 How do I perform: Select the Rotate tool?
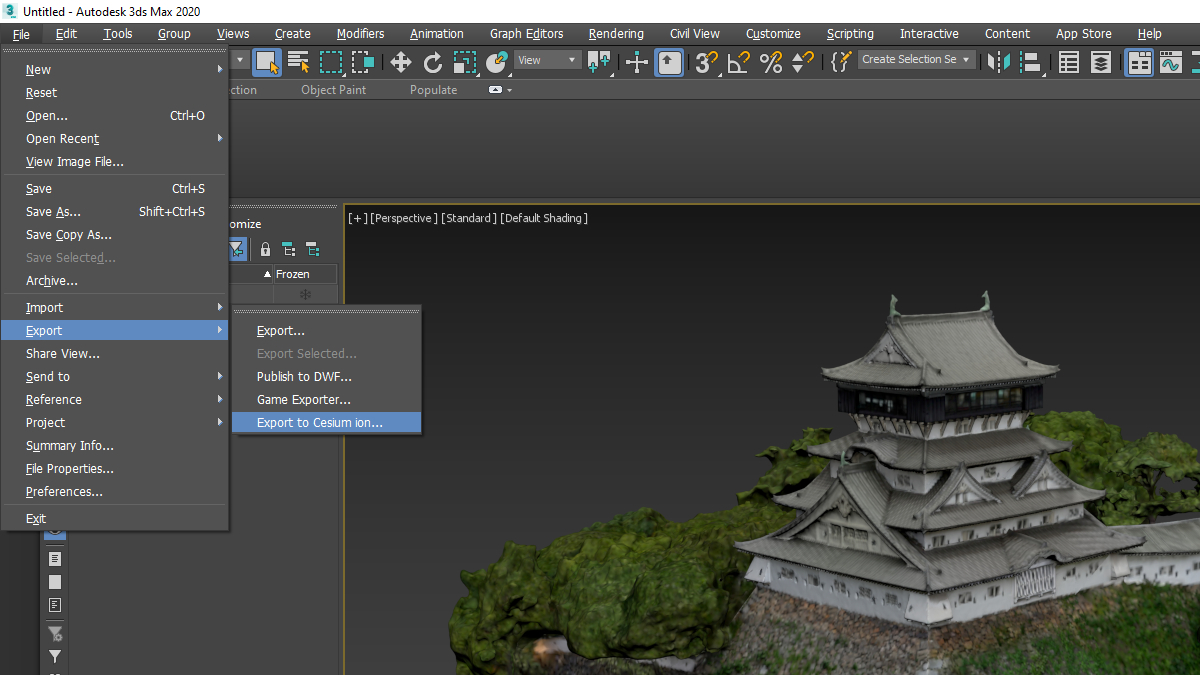pyautogui.click(x=433, y=63)
